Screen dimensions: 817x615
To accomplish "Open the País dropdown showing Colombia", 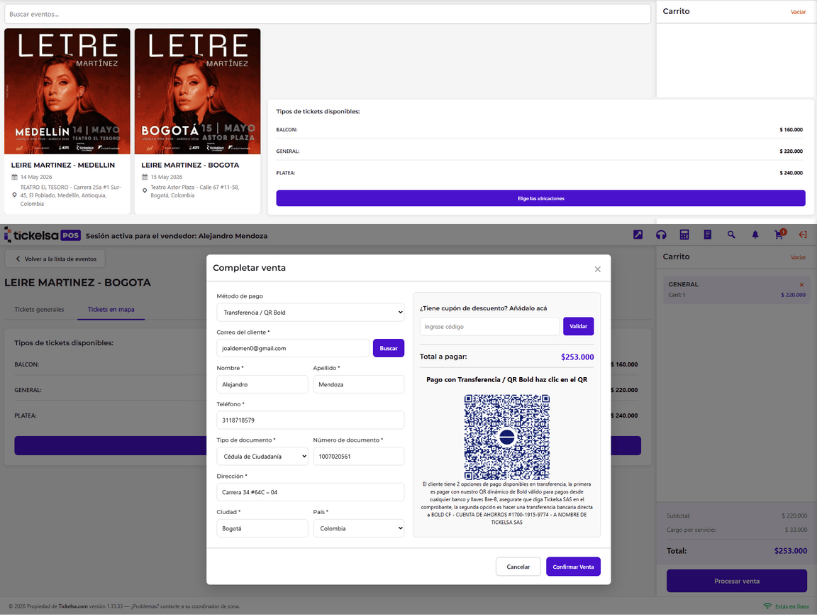I will [358, 528].
